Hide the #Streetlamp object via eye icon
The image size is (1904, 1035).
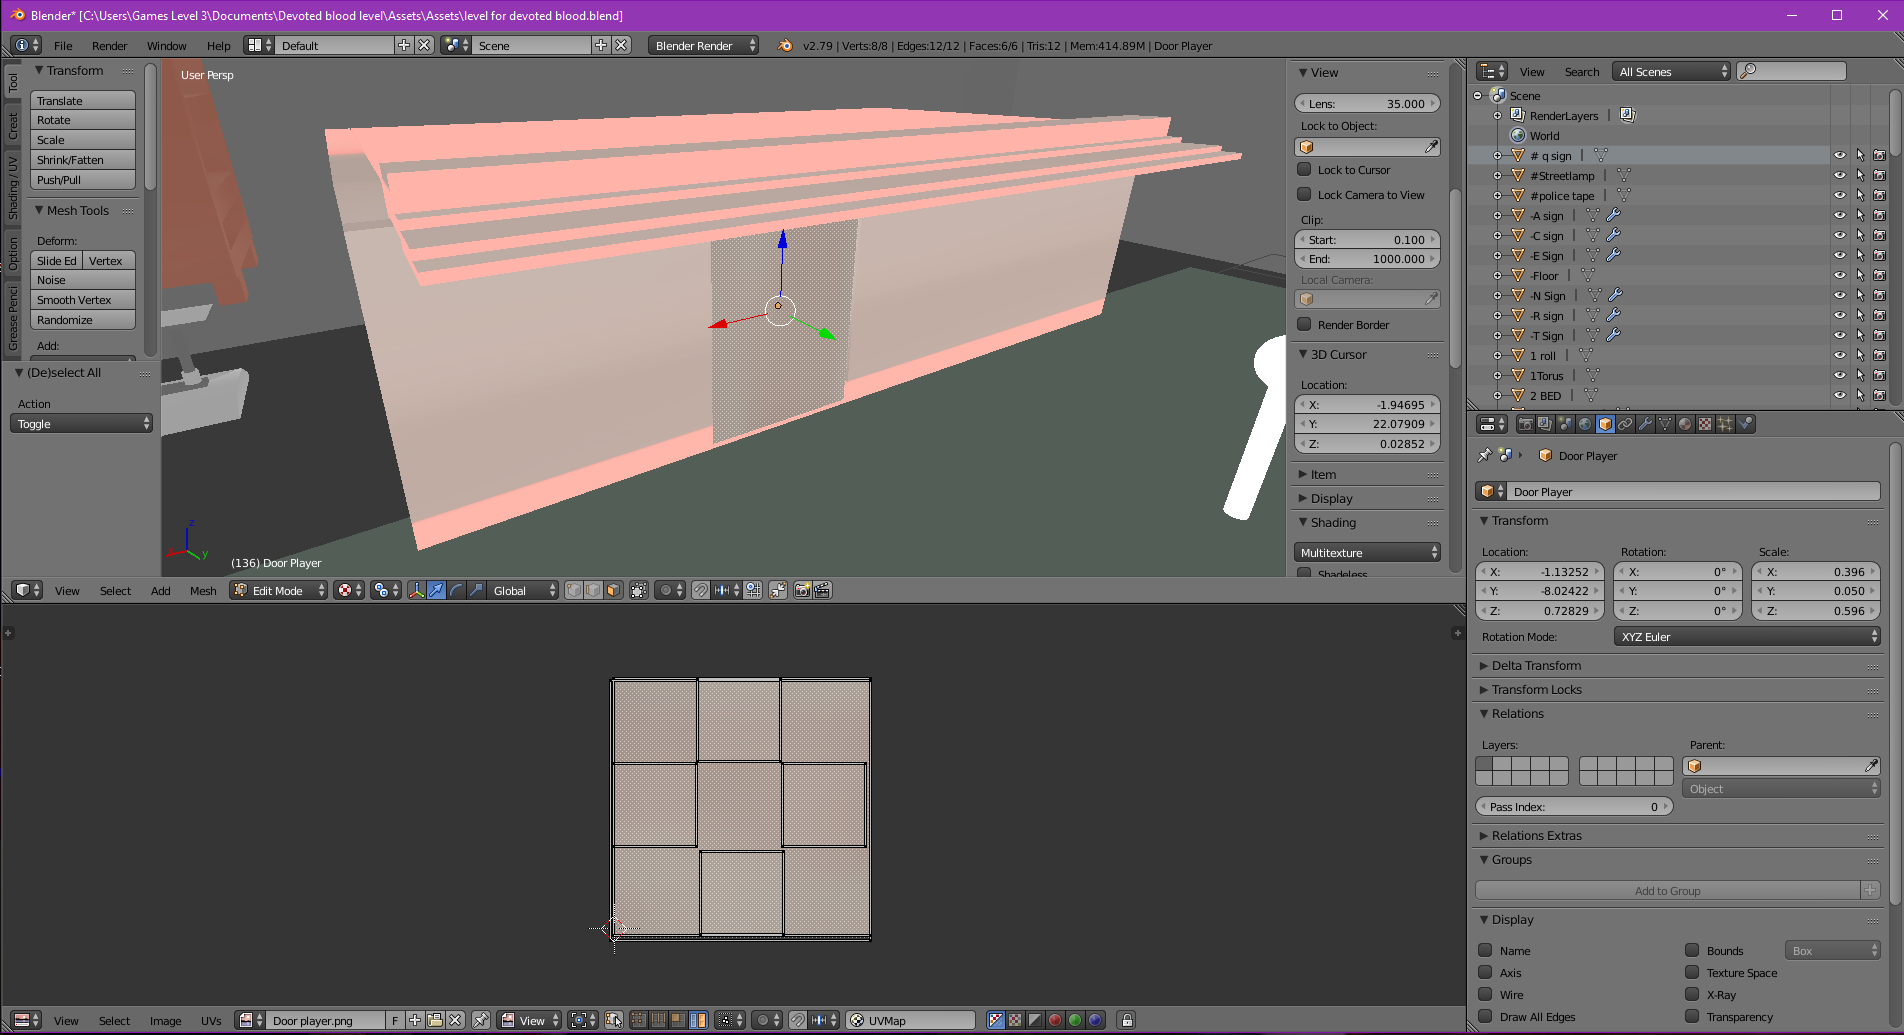tap(1839, 176)
